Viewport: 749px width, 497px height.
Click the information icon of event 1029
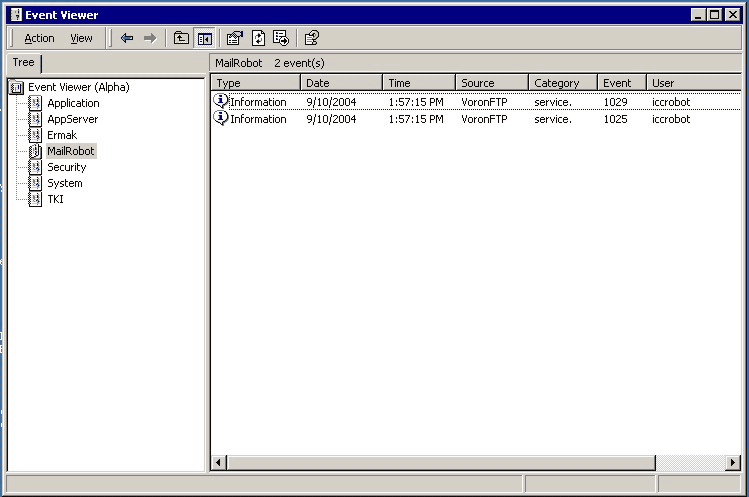point(220,101)
